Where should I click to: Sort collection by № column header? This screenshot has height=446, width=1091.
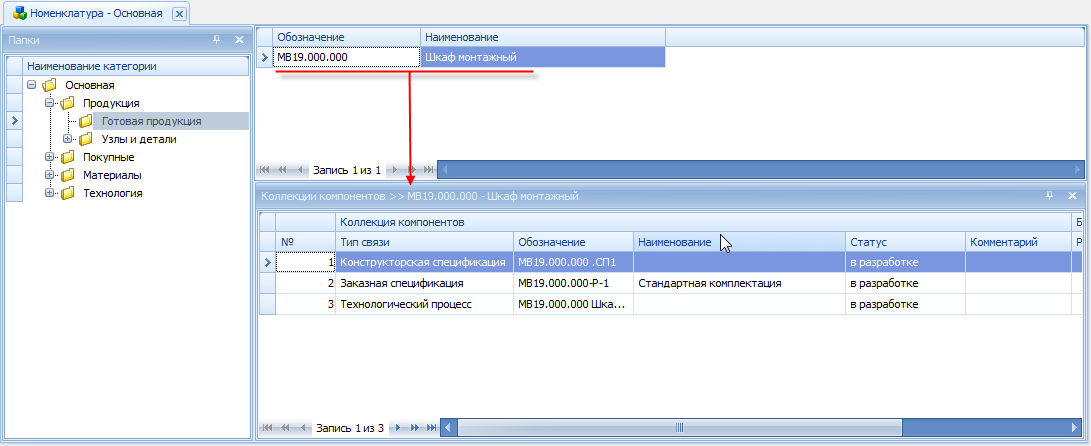click(305, 242)
